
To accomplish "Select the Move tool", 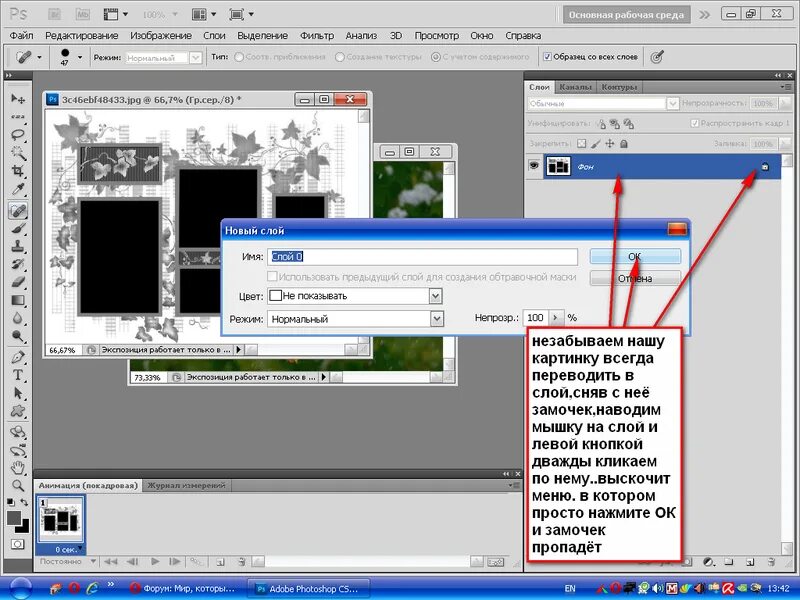I will point(18,98).
